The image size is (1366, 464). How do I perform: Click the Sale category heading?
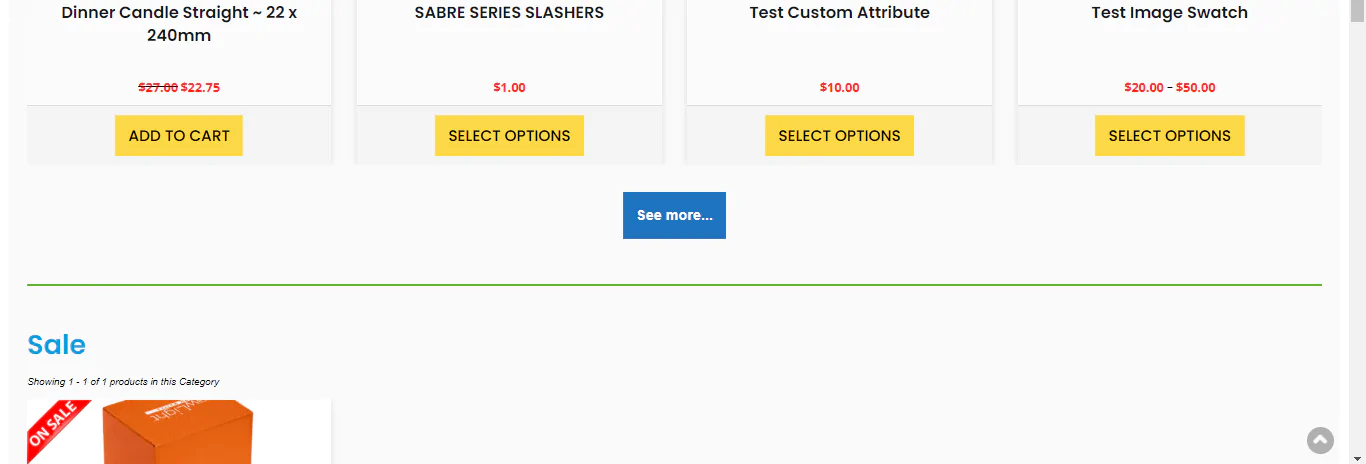tap(56, 345)
